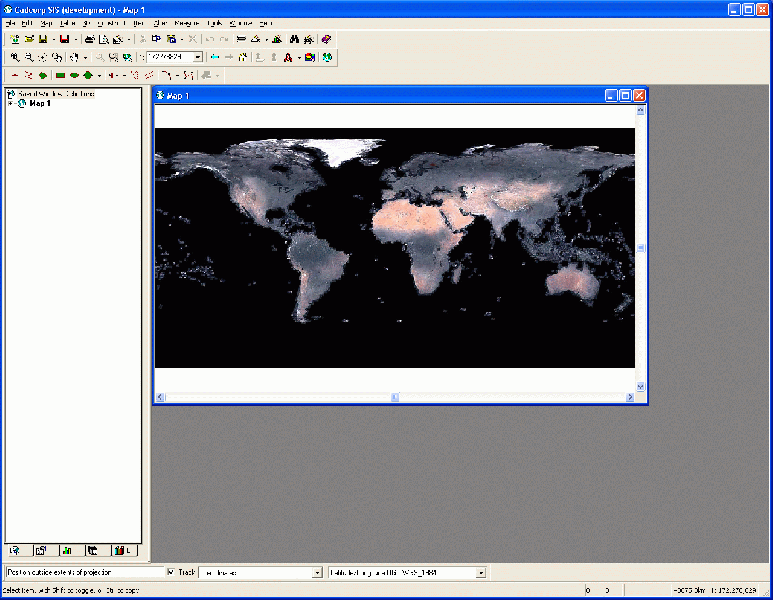The height and width of the screenshot is (600, 773).
Task: Open the coordinate system dropdown in the bottom bar
Action: click(x=481, y=573)
